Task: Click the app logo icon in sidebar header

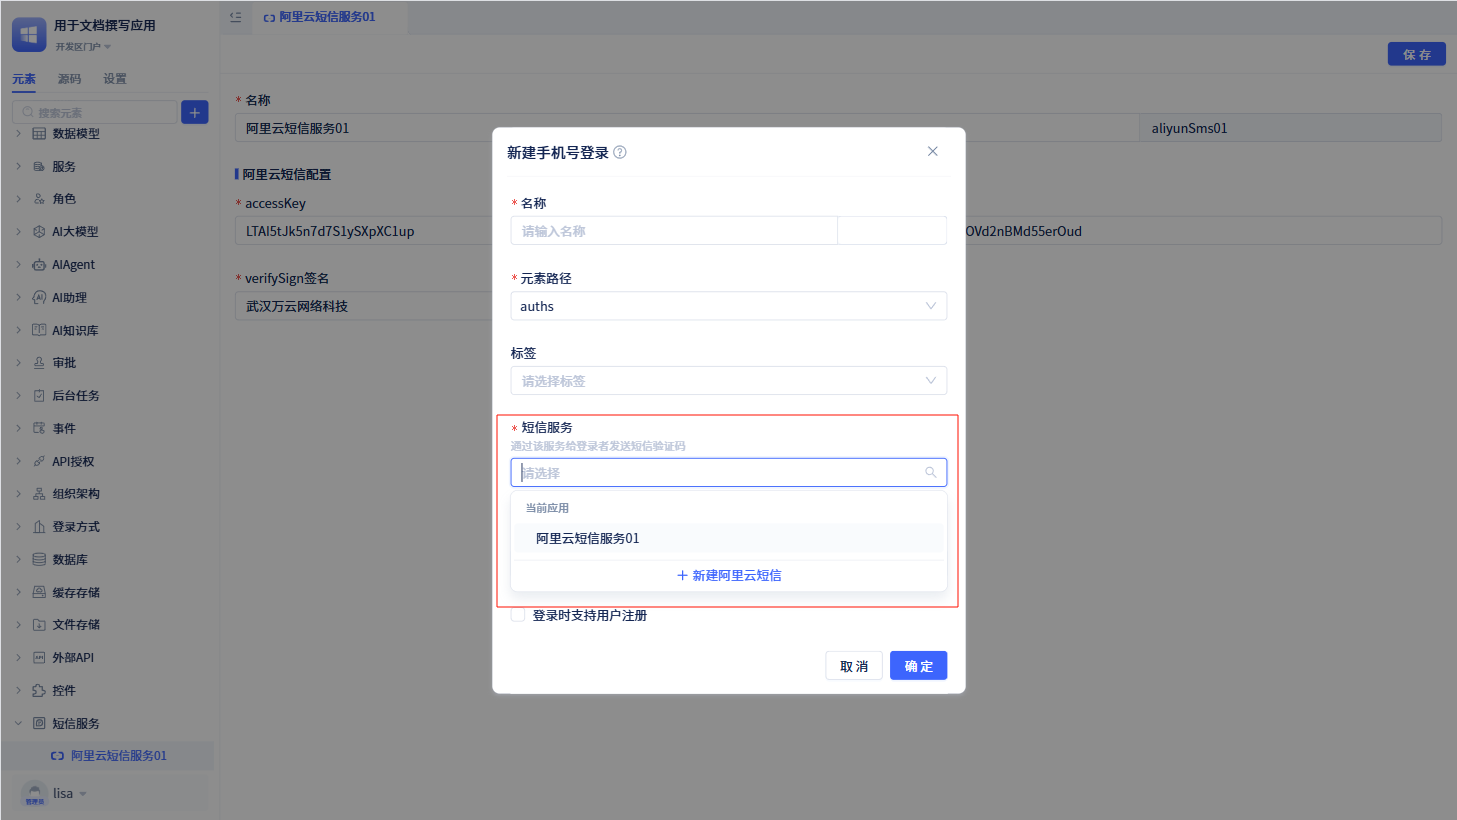Action: click(29, 35)
